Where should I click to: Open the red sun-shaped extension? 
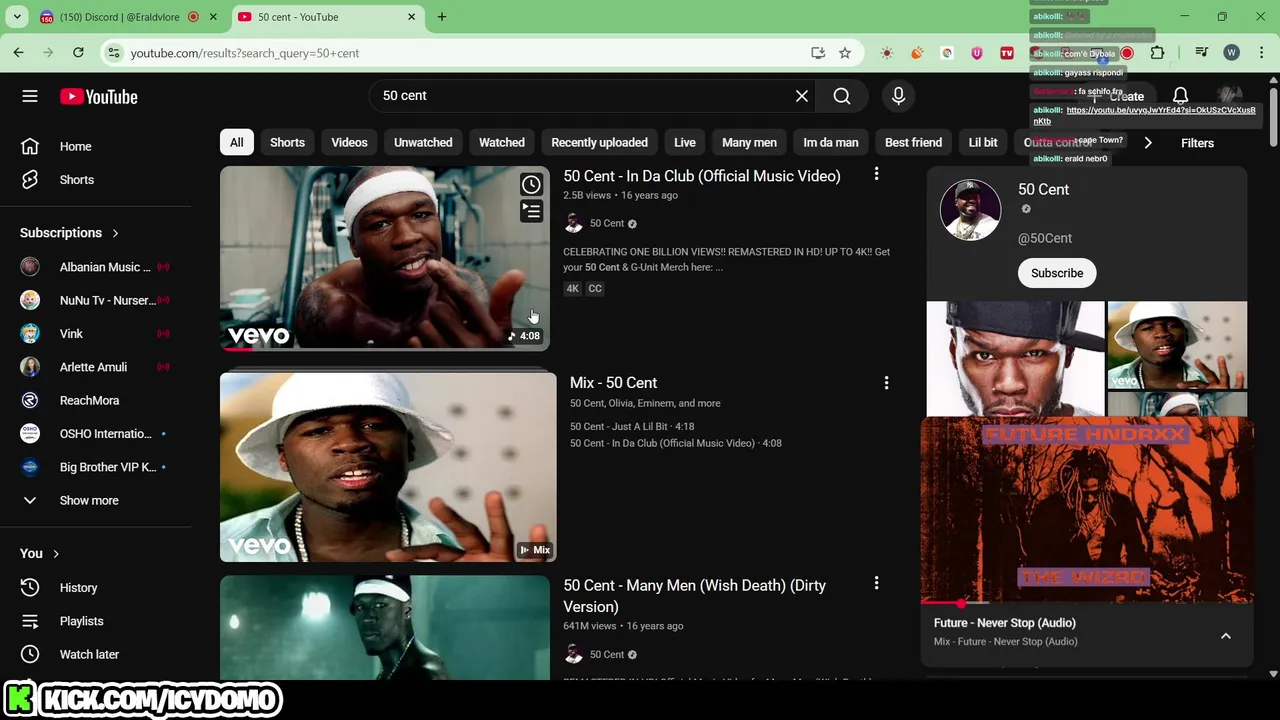click(887, 53)
